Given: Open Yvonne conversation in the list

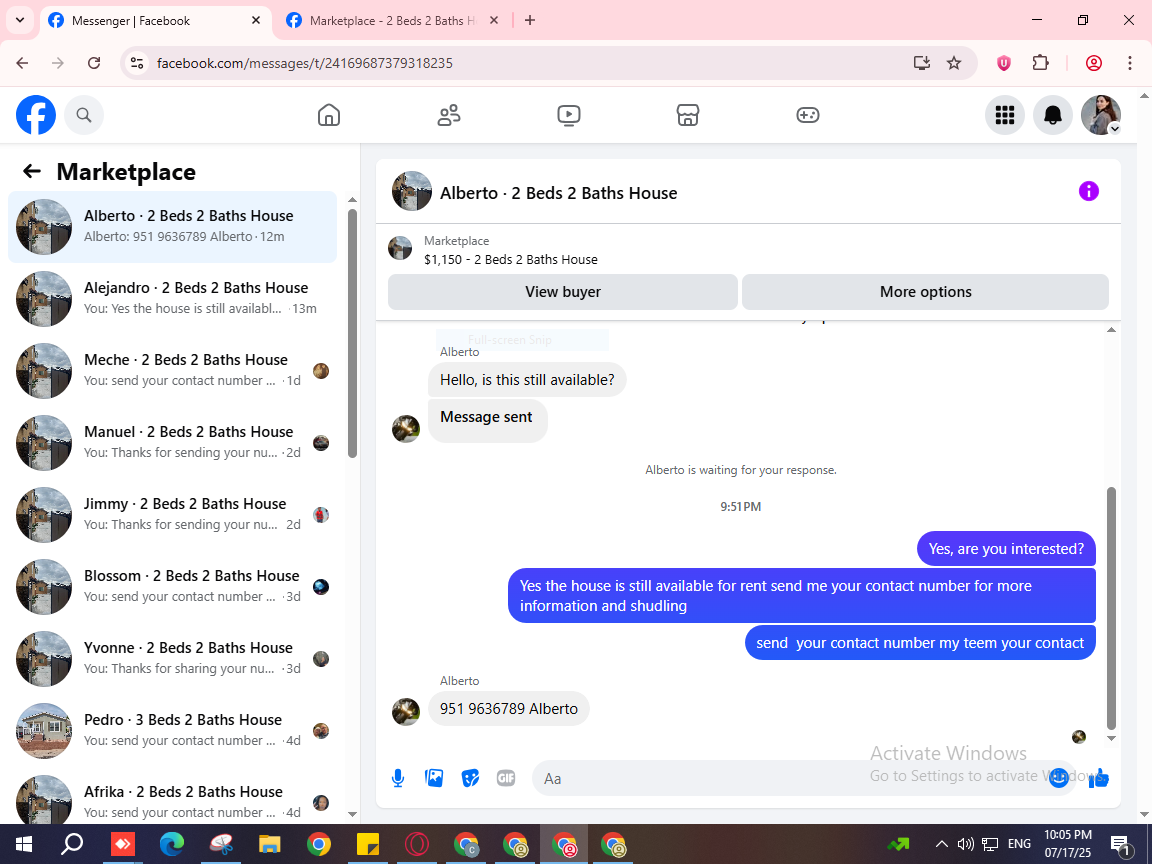Looking at the screenshot, I should [x=173, y=658].
